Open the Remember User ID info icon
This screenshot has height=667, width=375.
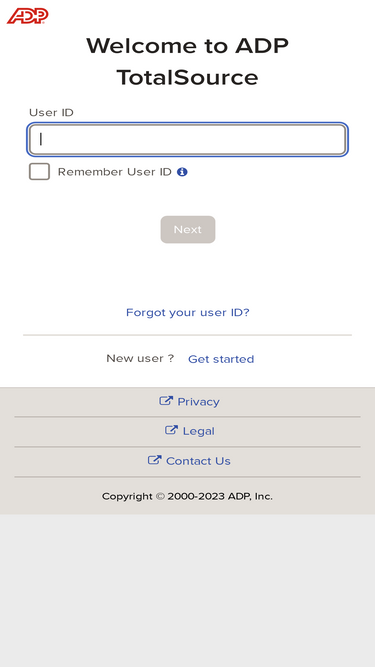pos(182,172)
